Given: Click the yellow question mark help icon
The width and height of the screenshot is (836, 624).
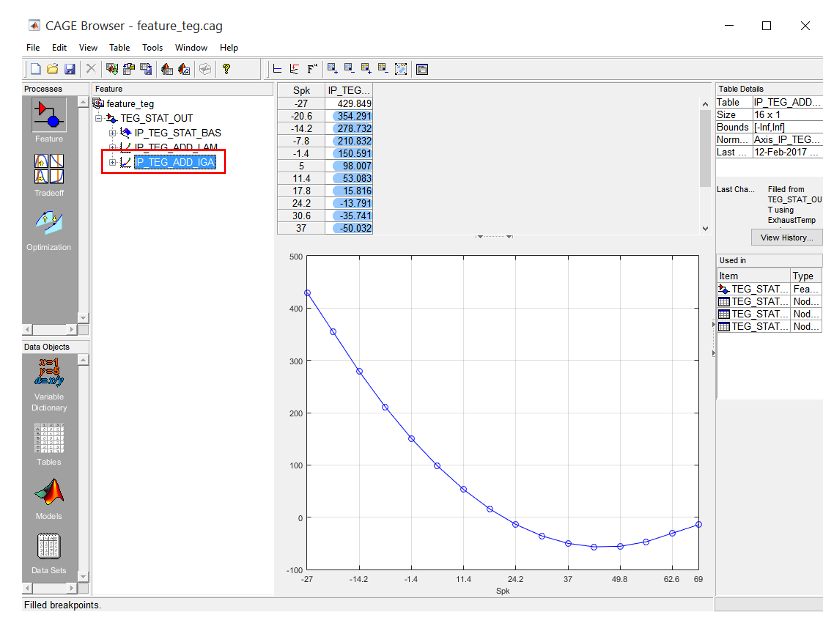Looking at the screenshot, I should pos(227,69).
